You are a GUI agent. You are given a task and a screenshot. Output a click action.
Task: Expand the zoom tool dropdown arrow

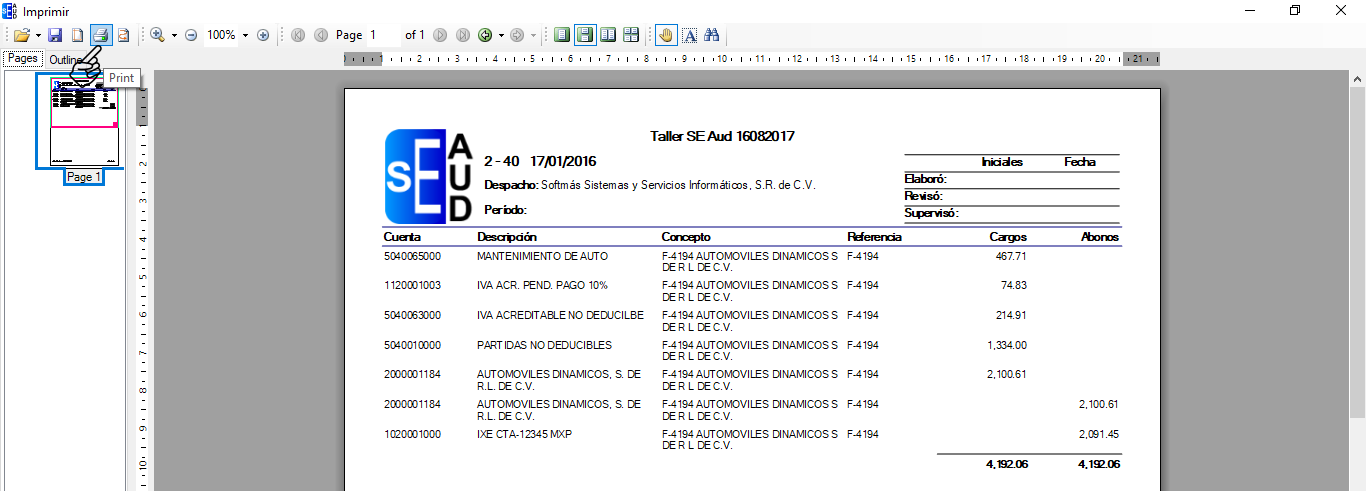click(x=174, y=35)
